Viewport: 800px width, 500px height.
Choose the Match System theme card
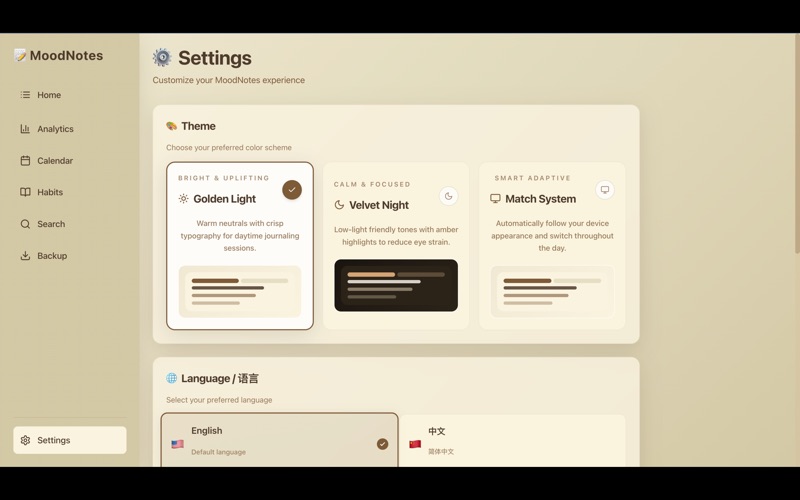[x=552, y=246]
